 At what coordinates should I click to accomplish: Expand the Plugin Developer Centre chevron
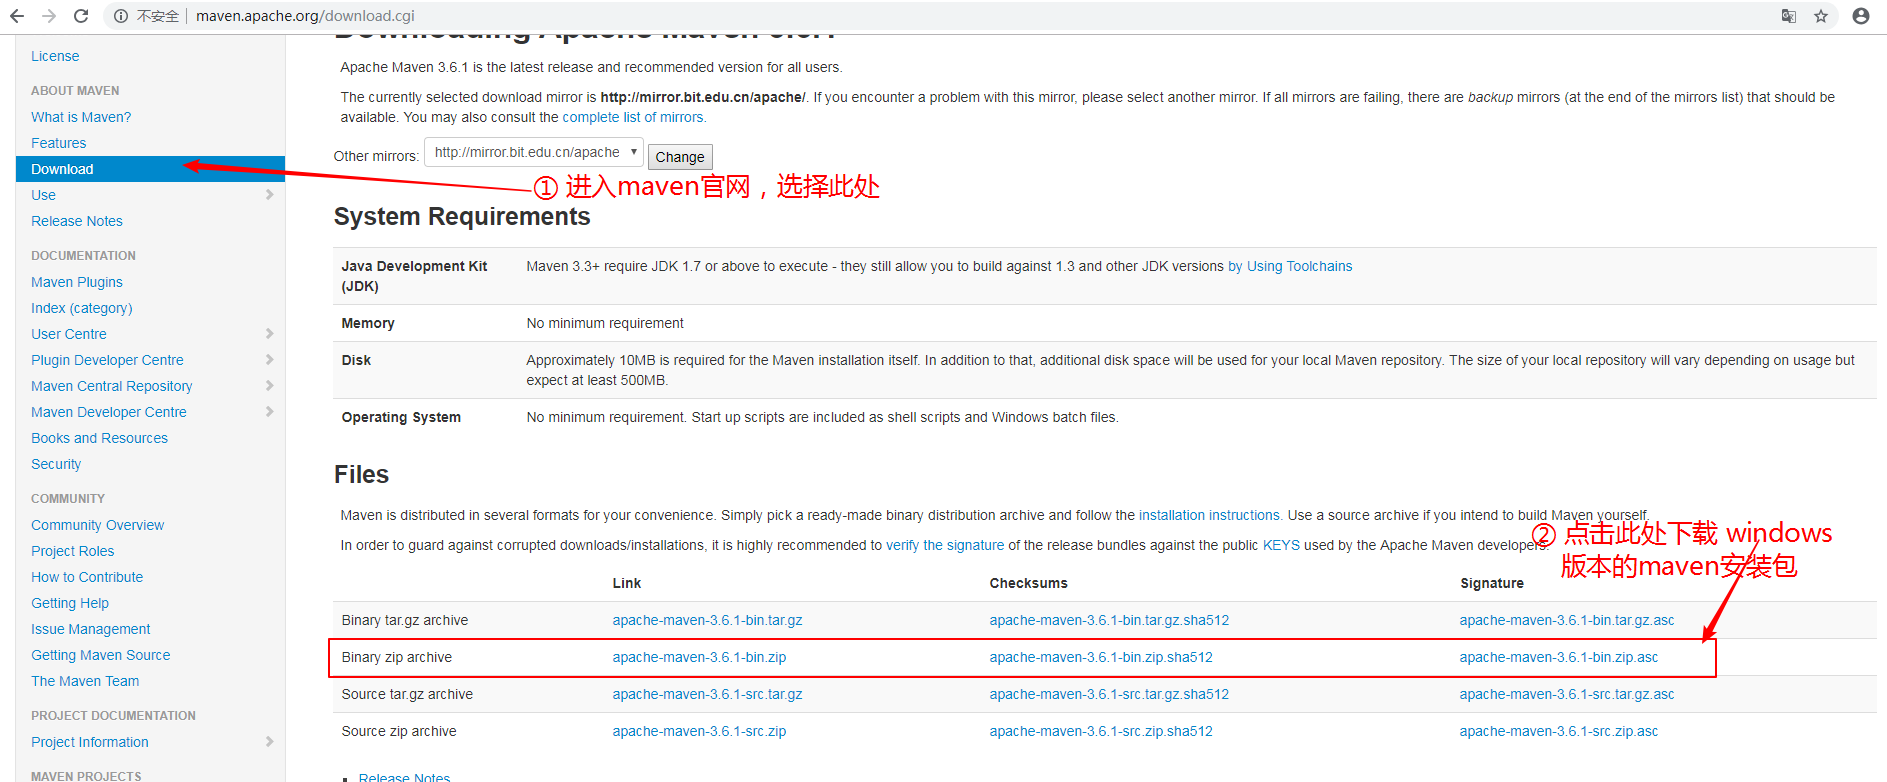(270, 360)
